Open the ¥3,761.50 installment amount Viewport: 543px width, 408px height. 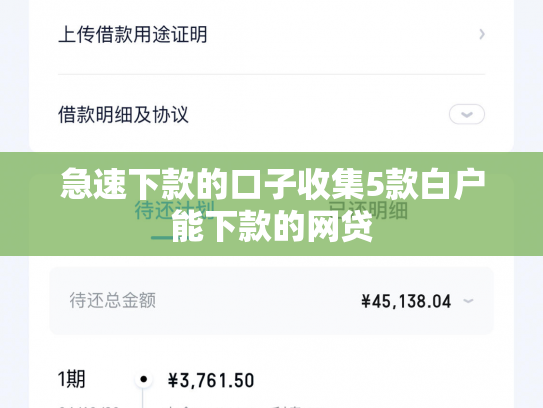tap(211, 380)
